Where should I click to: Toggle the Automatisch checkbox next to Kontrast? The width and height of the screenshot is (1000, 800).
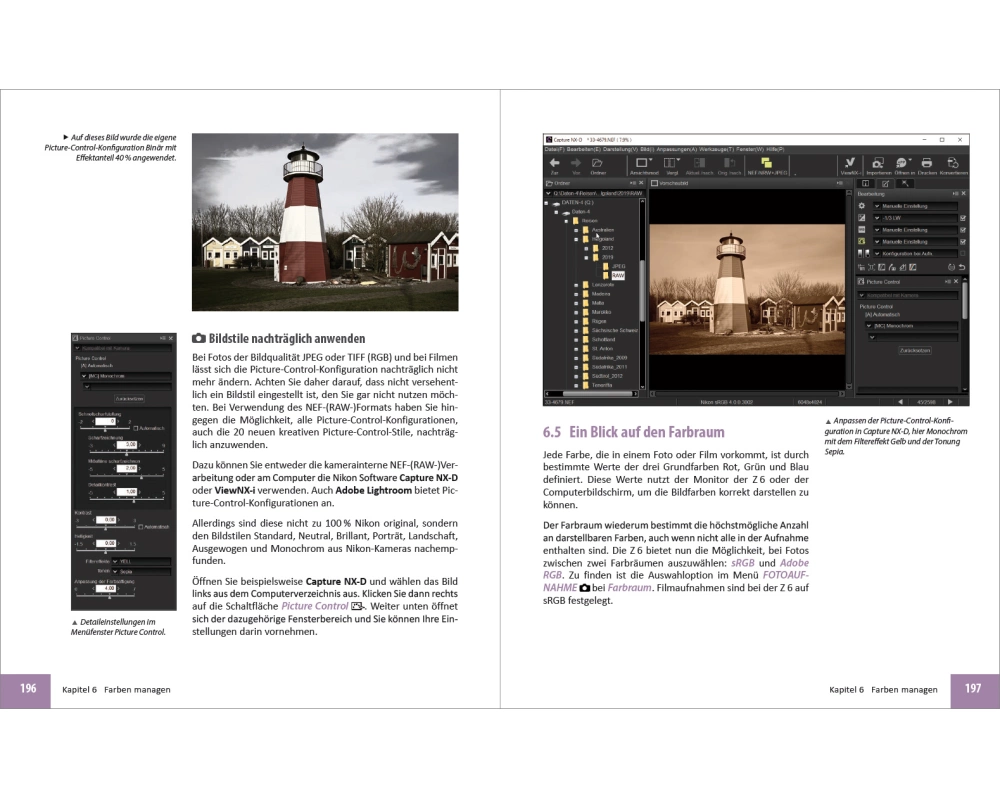141,526
